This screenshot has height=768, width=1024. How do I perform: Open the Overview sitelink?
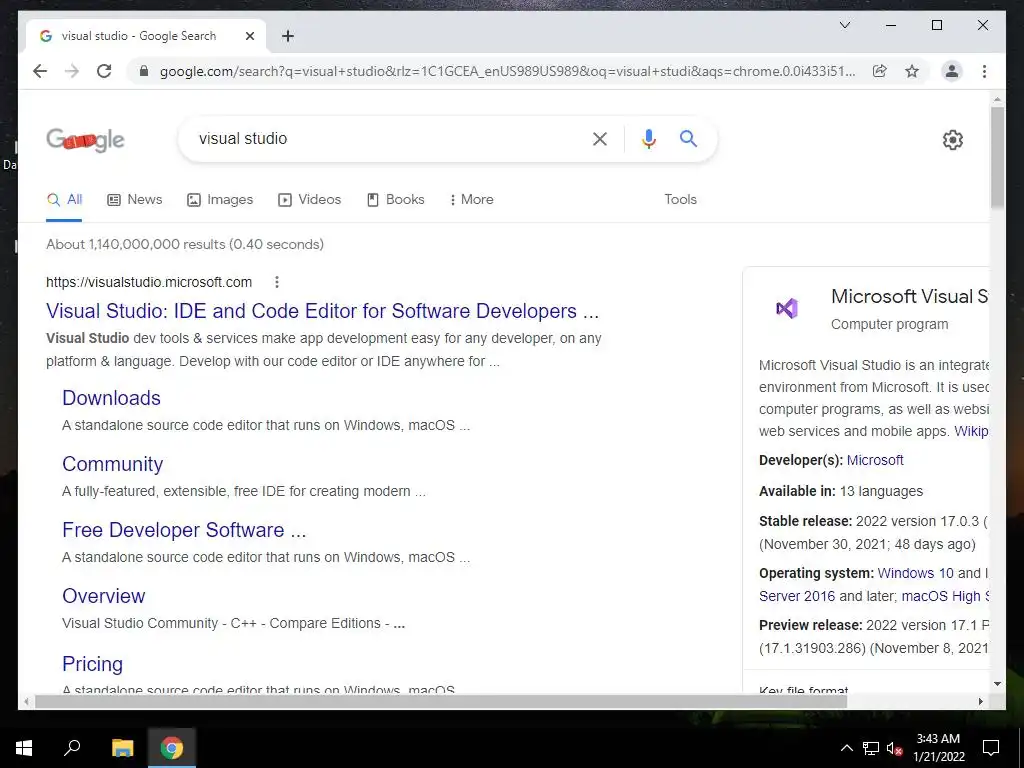[103, 596]
